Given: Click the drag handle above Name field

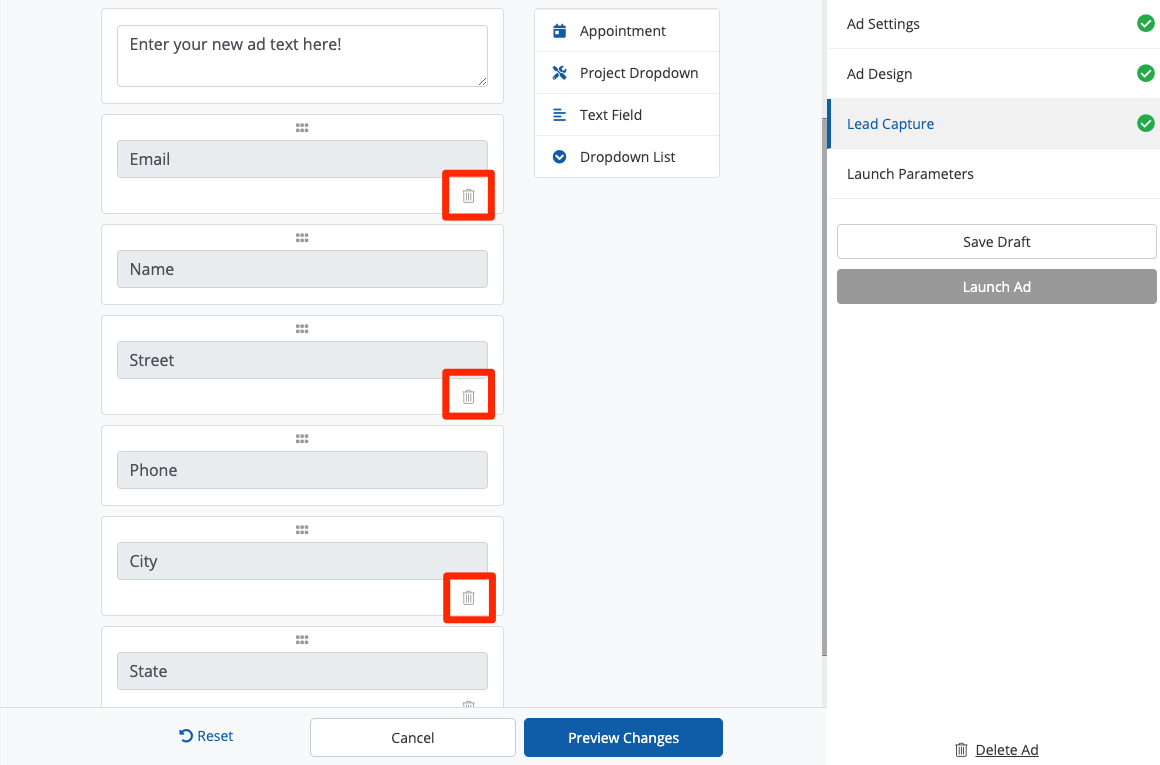Looking at the screenshot, I should [x=302, y=238].
